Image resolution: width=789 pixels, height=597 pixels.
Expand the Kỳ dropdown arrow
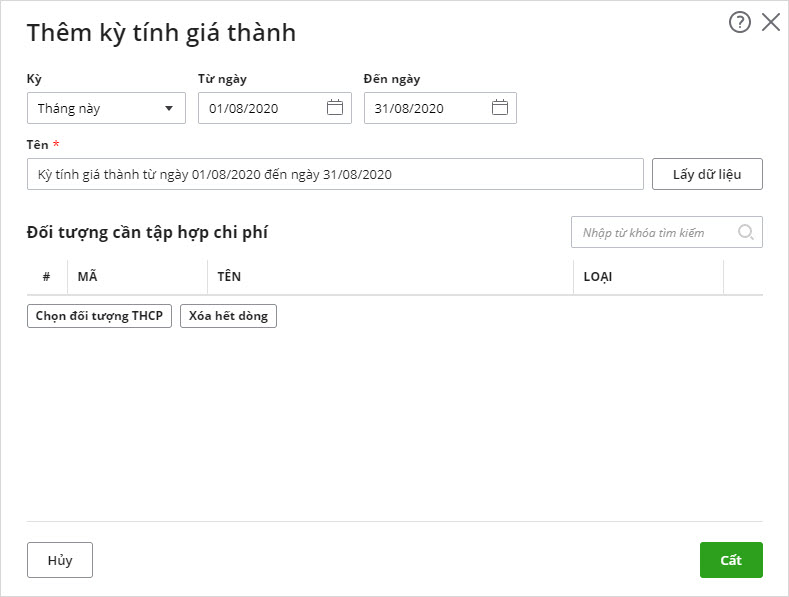(168, 108)
